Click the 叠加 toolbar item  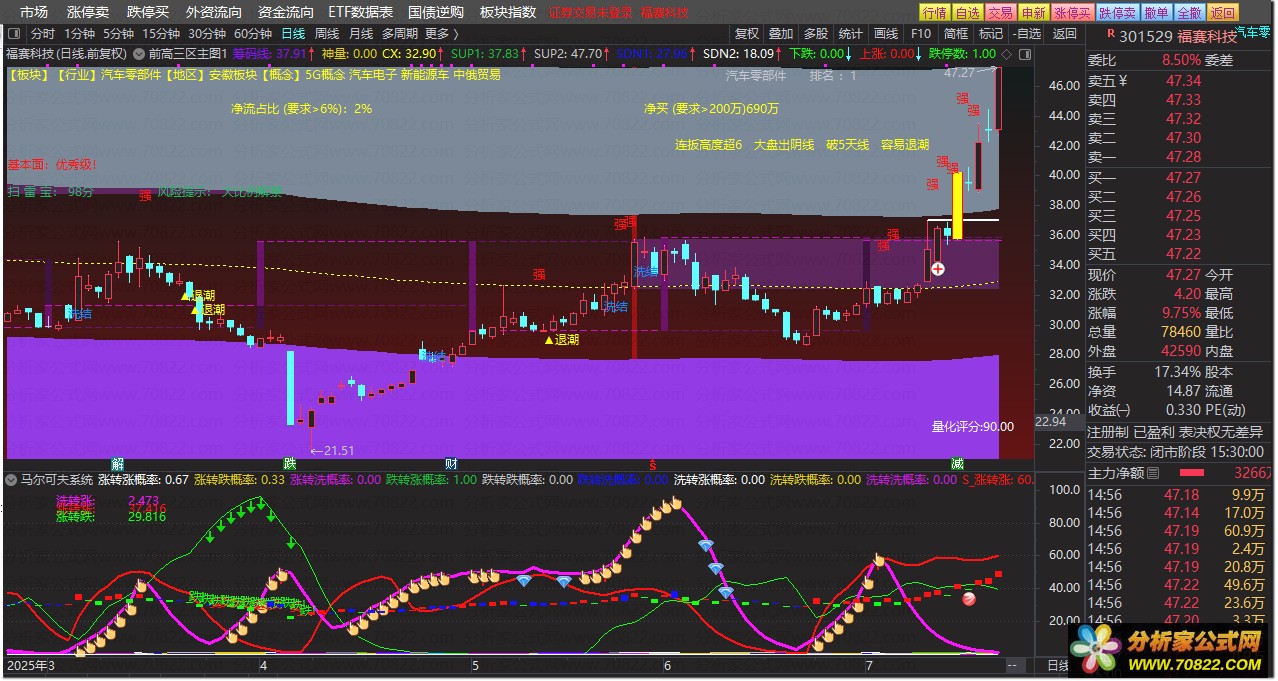pos(781,33)
